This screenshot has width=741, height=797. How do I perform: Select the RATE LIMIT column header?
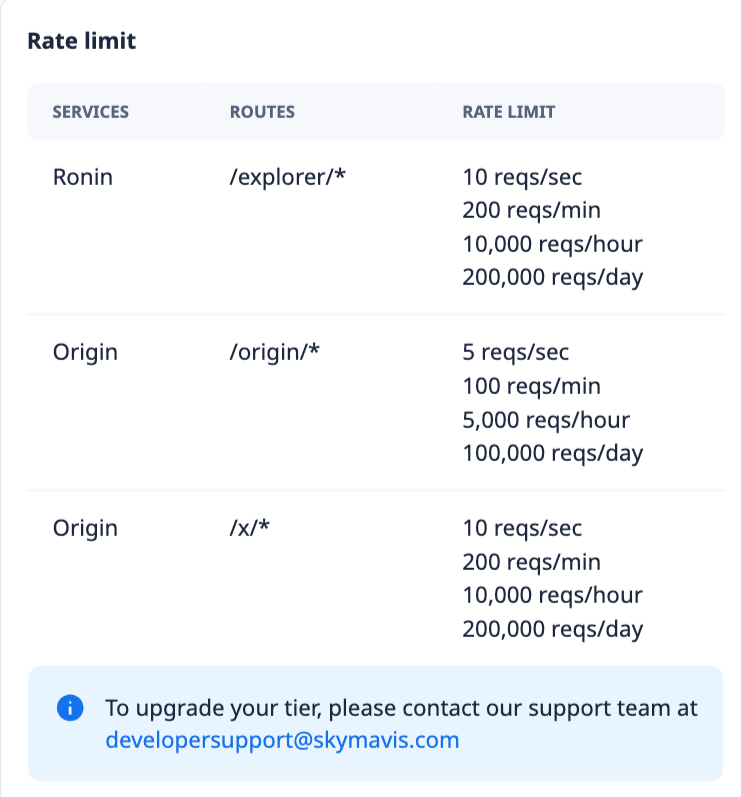coord(509,112)
